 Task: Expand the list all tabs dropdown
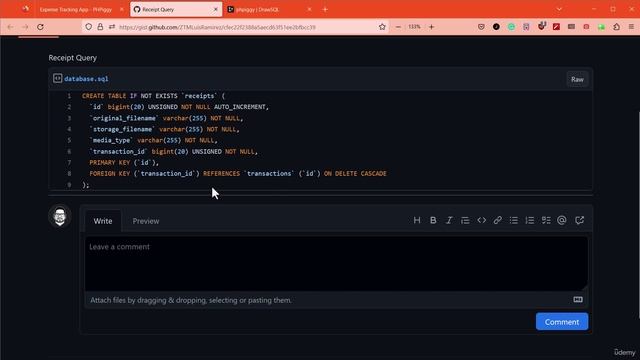pyautogui.click(x=559, y=9)
